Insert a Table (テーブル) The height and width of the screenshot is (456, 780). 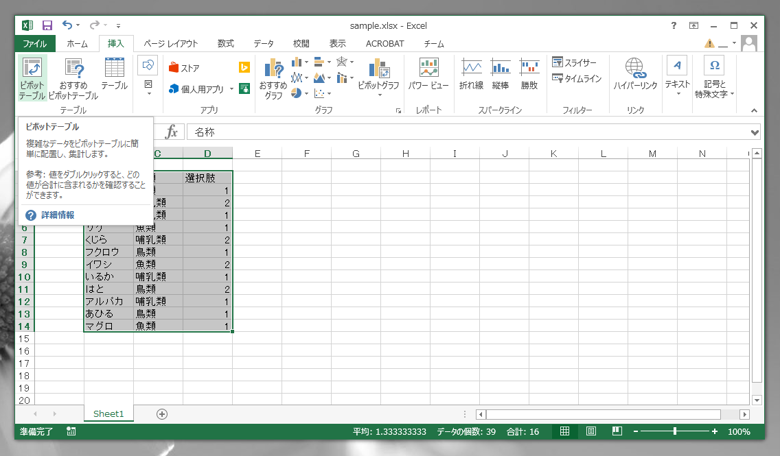pyautogui.click(x=114, y=74)
